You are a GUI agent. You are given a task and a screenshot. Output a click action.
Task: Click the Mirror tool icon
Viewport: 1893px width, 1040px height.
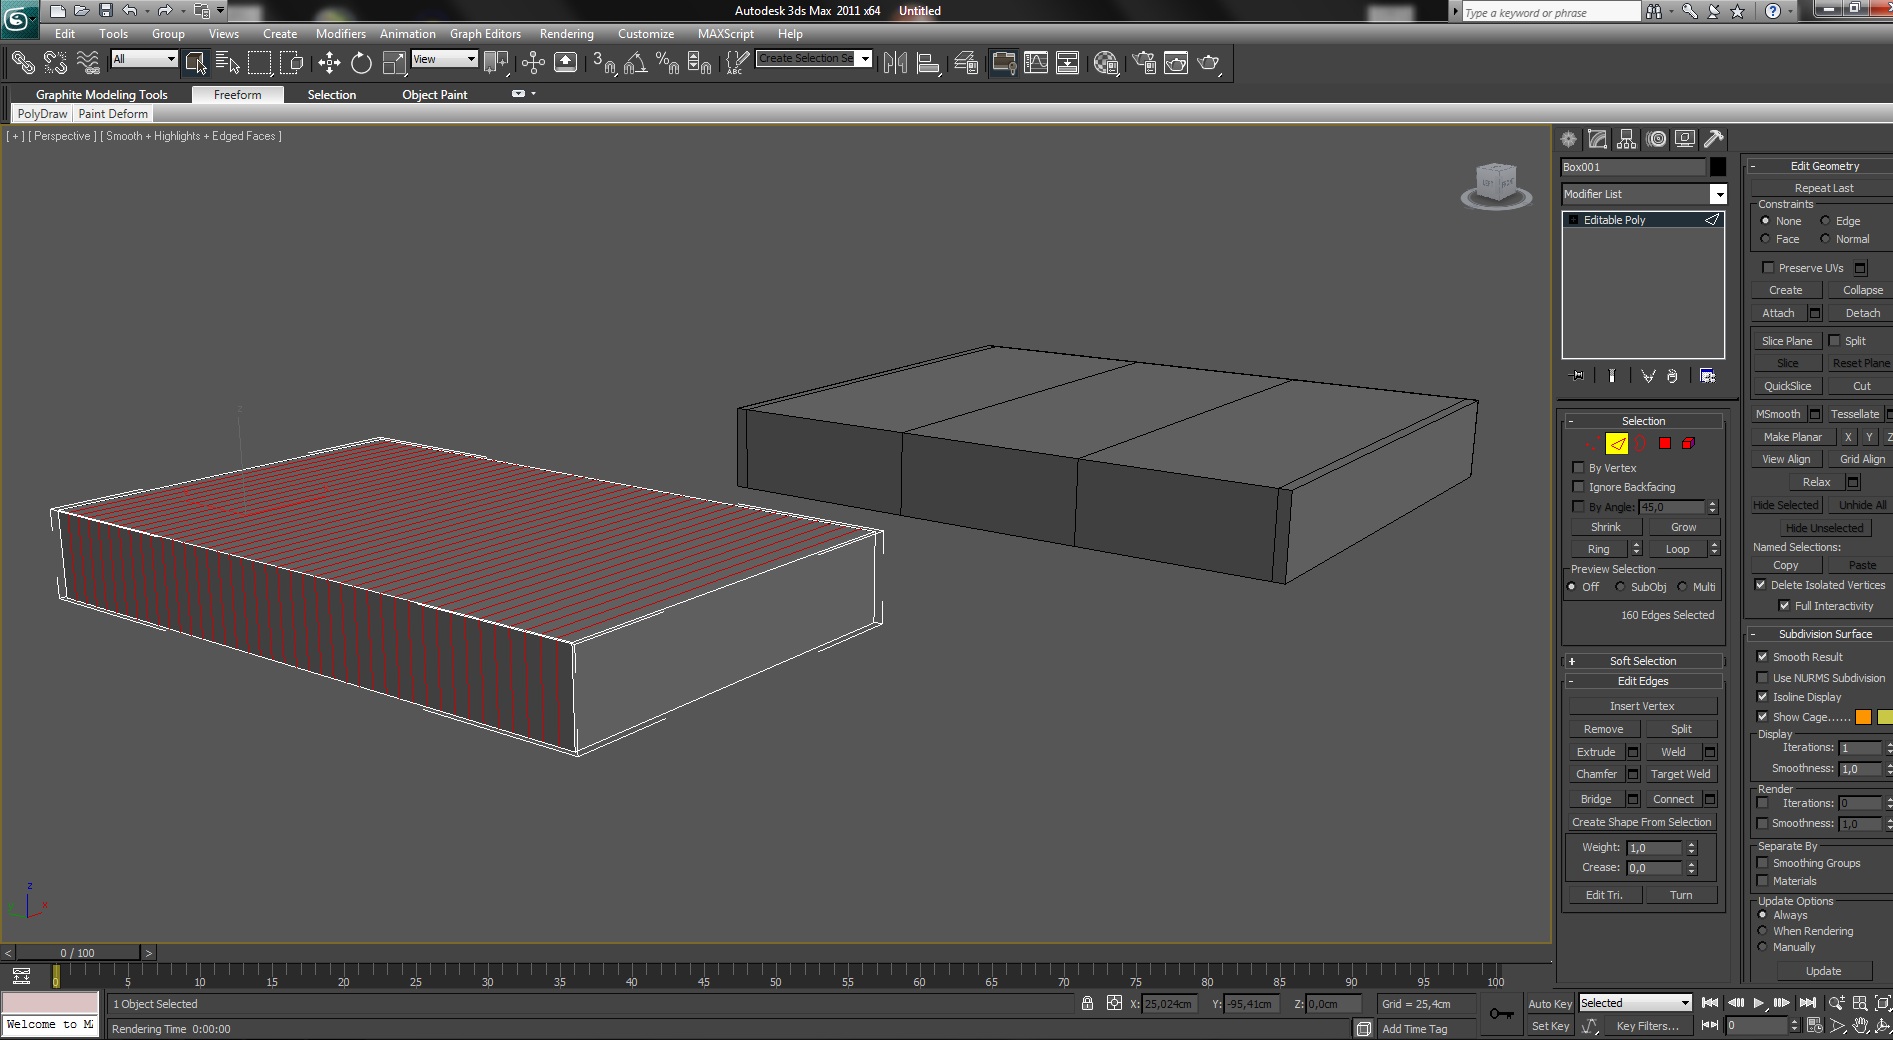click(x=895, y=63)
